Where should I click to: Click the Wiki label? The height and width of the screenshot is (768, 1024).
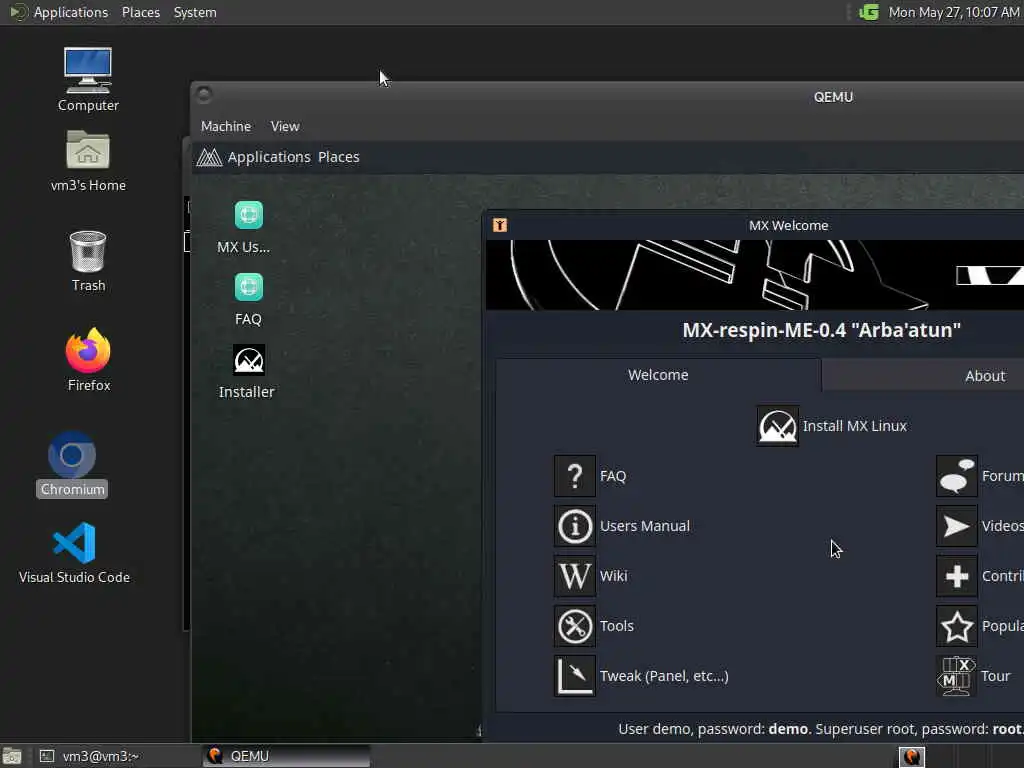click(613, 576)
